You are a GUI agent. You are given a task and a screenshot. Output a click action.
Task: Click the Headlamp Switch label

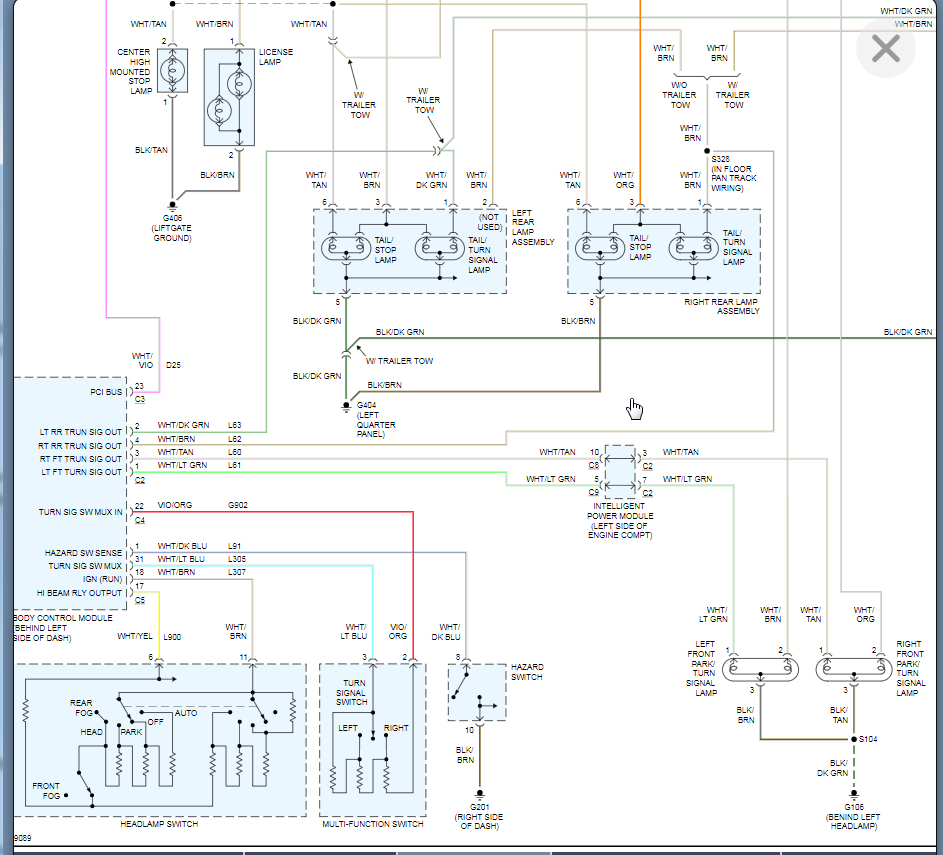159,824
